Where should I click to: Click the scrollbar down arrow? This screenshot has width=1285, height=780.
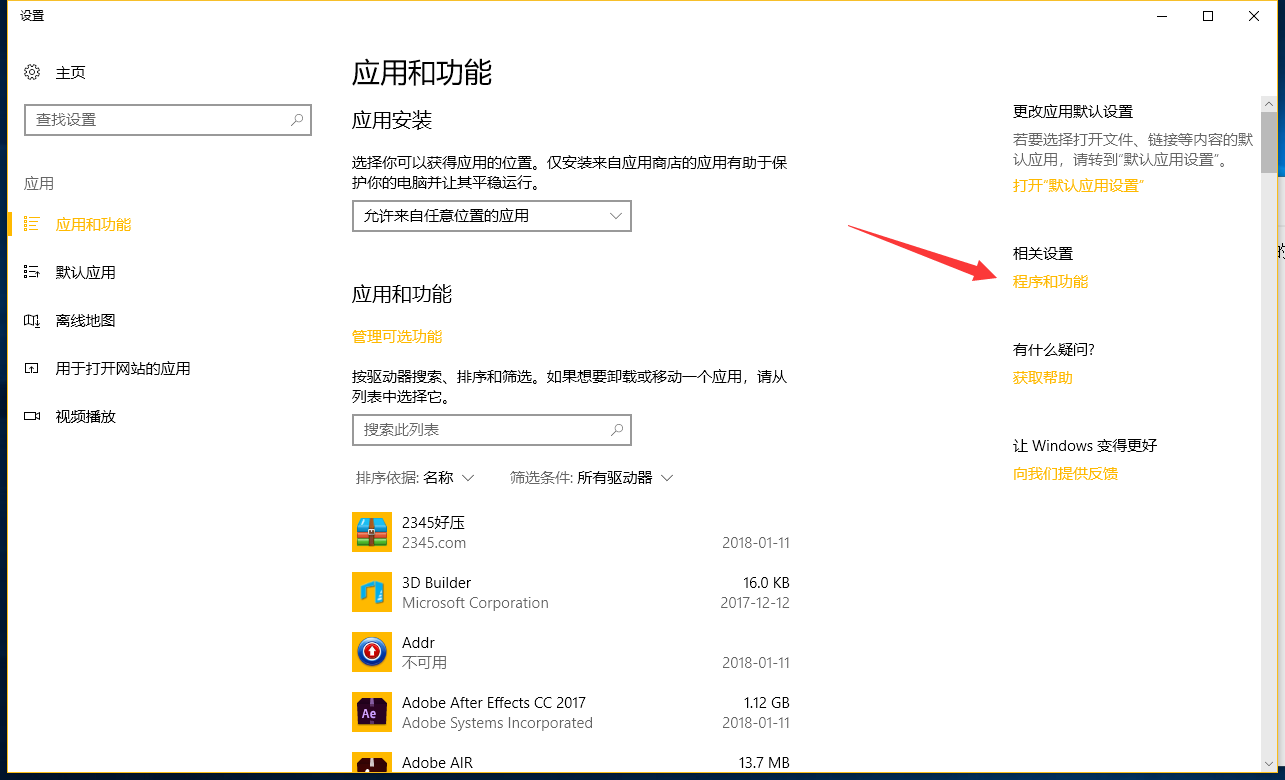click(x=1268, y=765)
